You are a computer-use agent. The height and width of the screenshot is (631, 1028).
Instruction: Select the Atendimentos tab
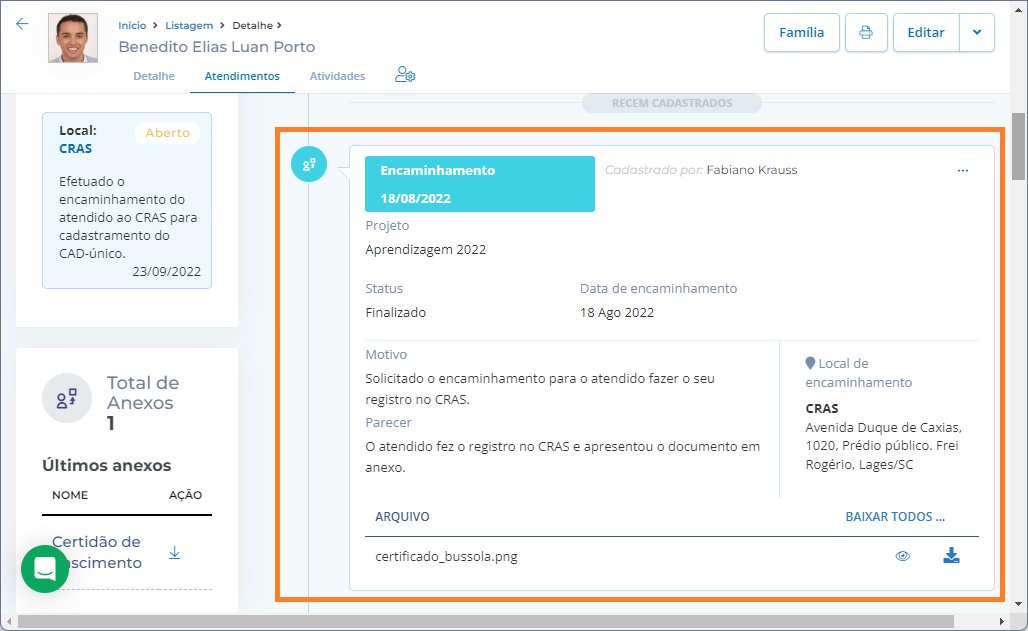242,76
